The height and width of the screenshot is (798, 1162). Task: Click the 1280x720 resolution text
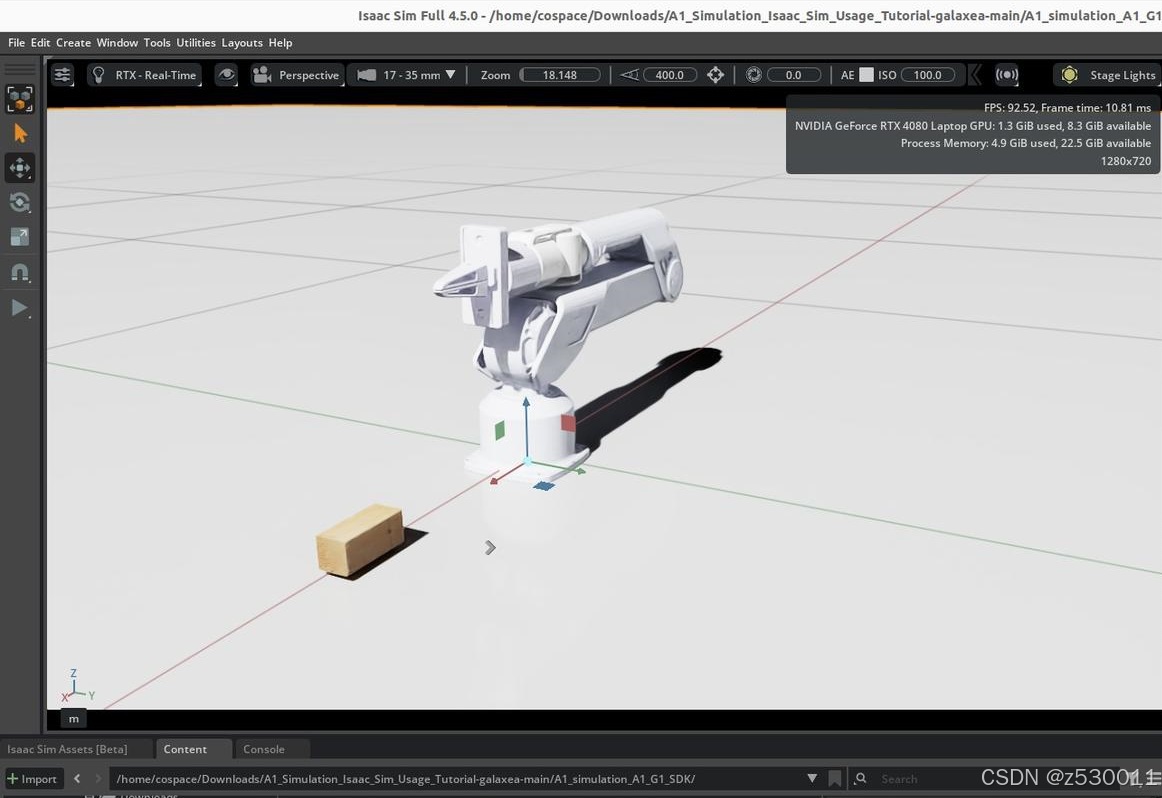[x=1126, y=161]
